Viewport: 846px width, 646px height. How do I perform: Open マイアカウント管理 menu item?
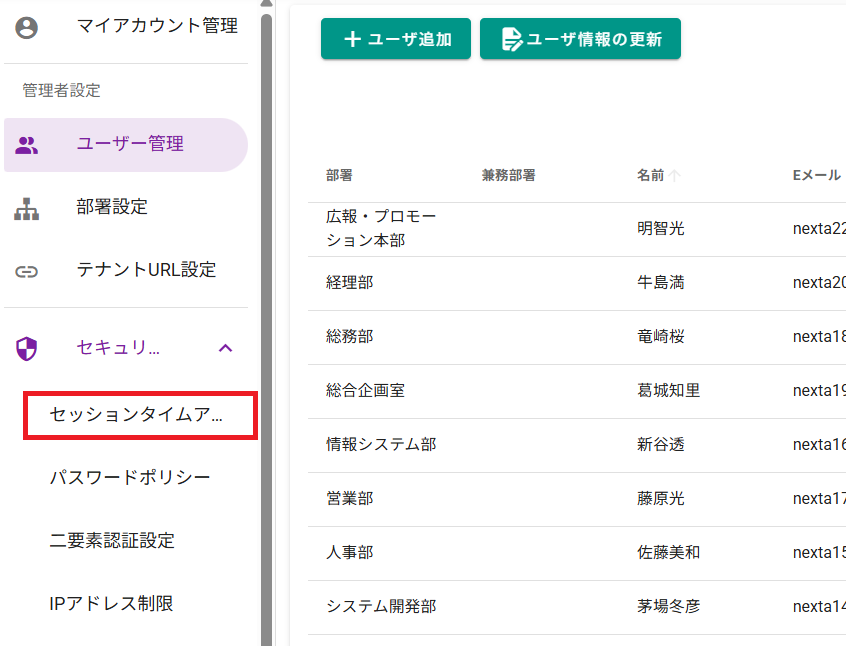point(157,27)
